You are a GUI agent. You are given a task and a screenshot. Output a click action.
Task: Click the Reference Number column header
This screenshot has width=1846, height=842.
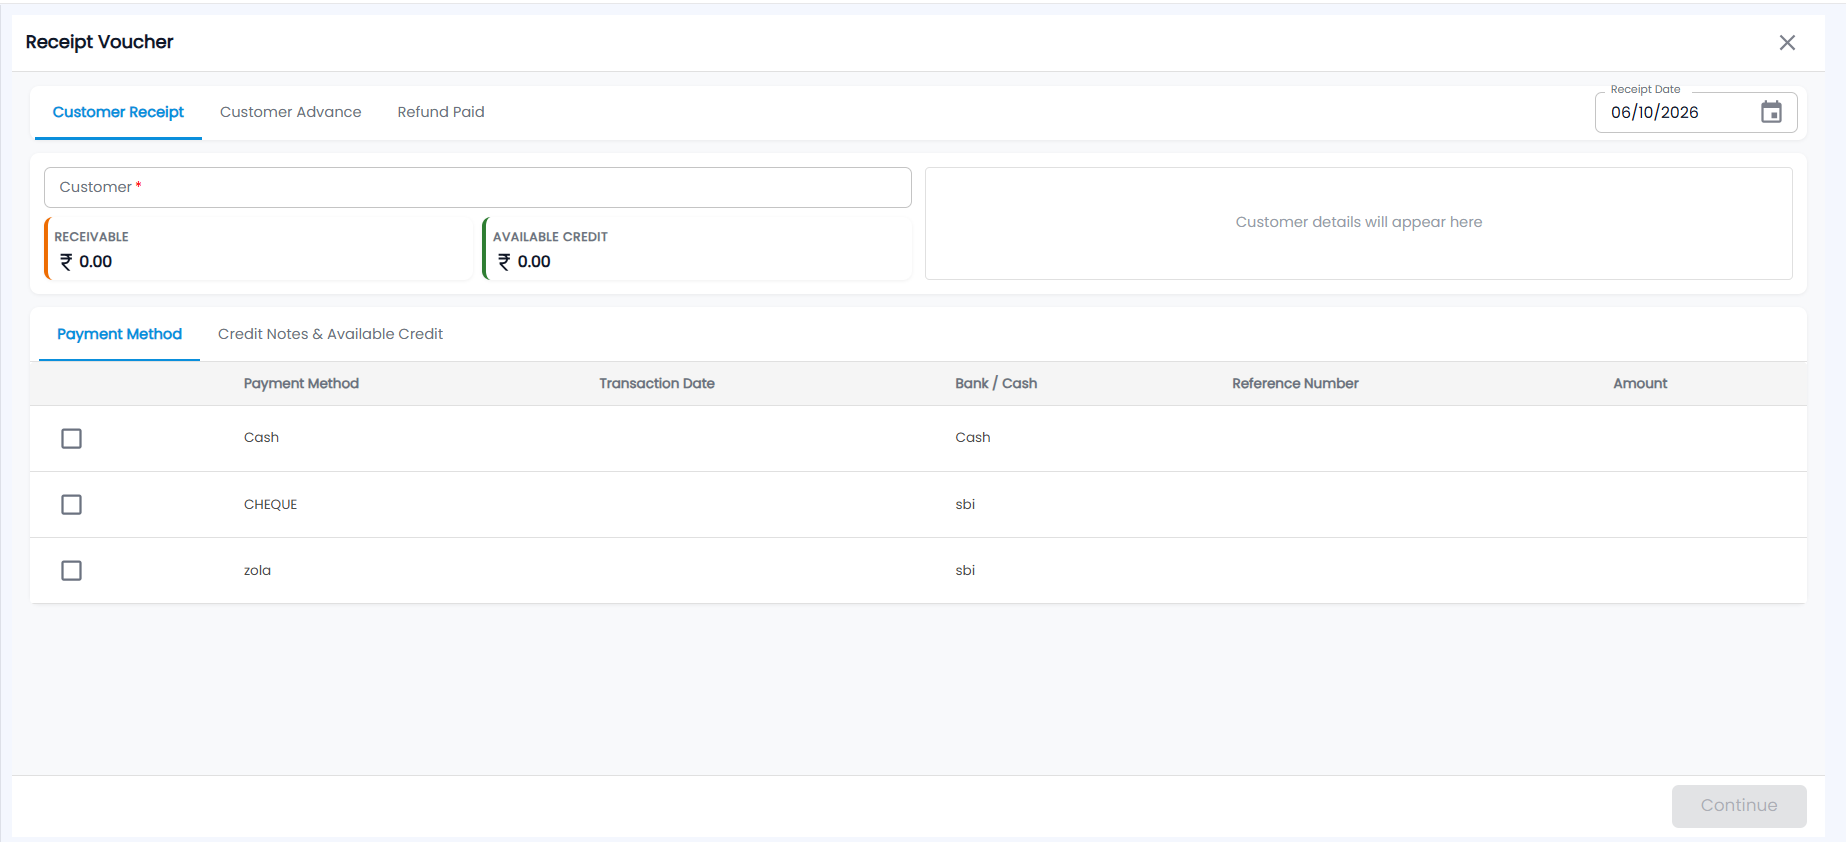click(x=1295, y=384)
